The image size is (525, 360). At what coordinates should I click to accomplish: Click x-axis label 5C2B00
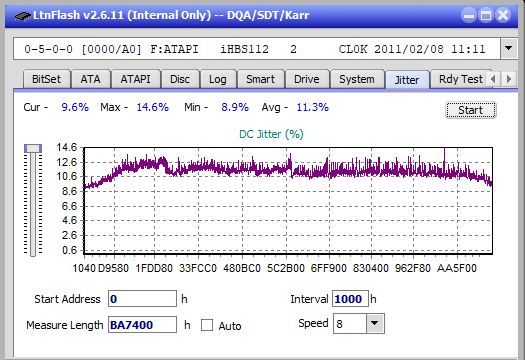coord(286,268)
